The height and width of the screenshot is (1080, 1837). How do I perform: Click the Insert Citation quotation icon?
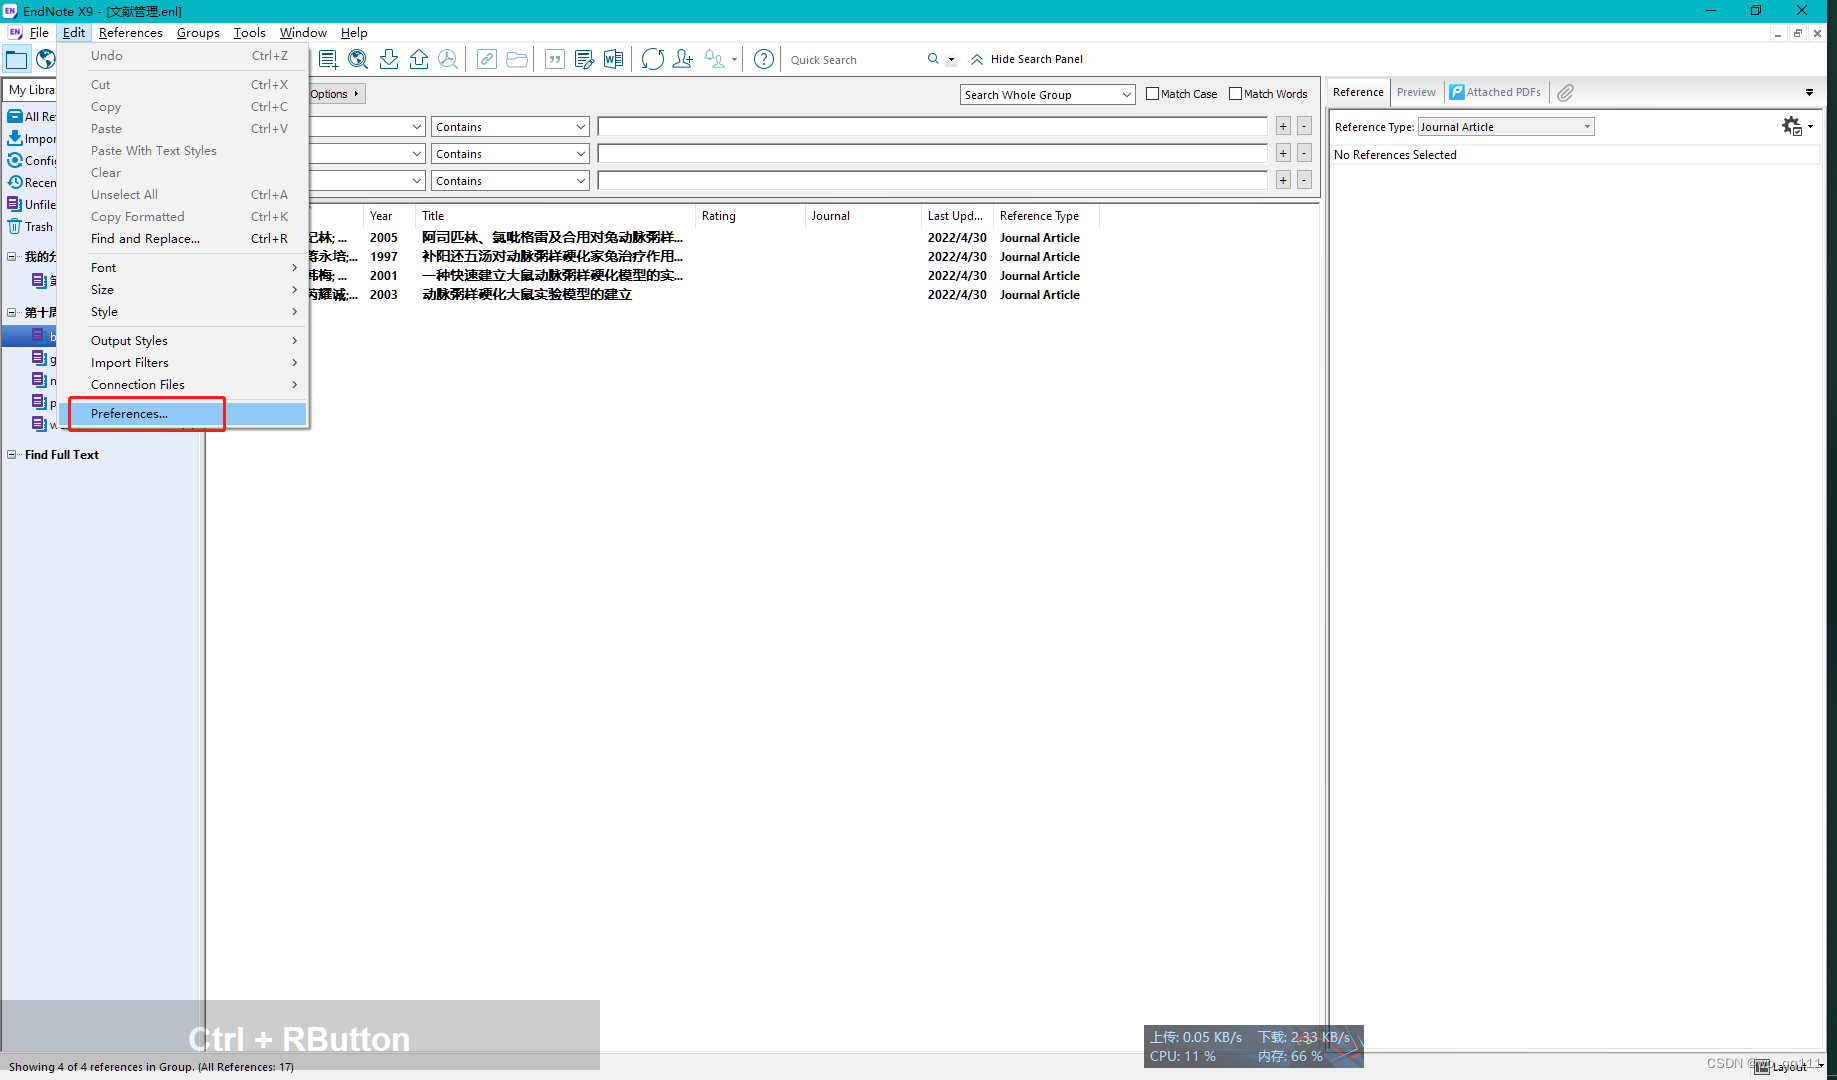tap(555, 59)
